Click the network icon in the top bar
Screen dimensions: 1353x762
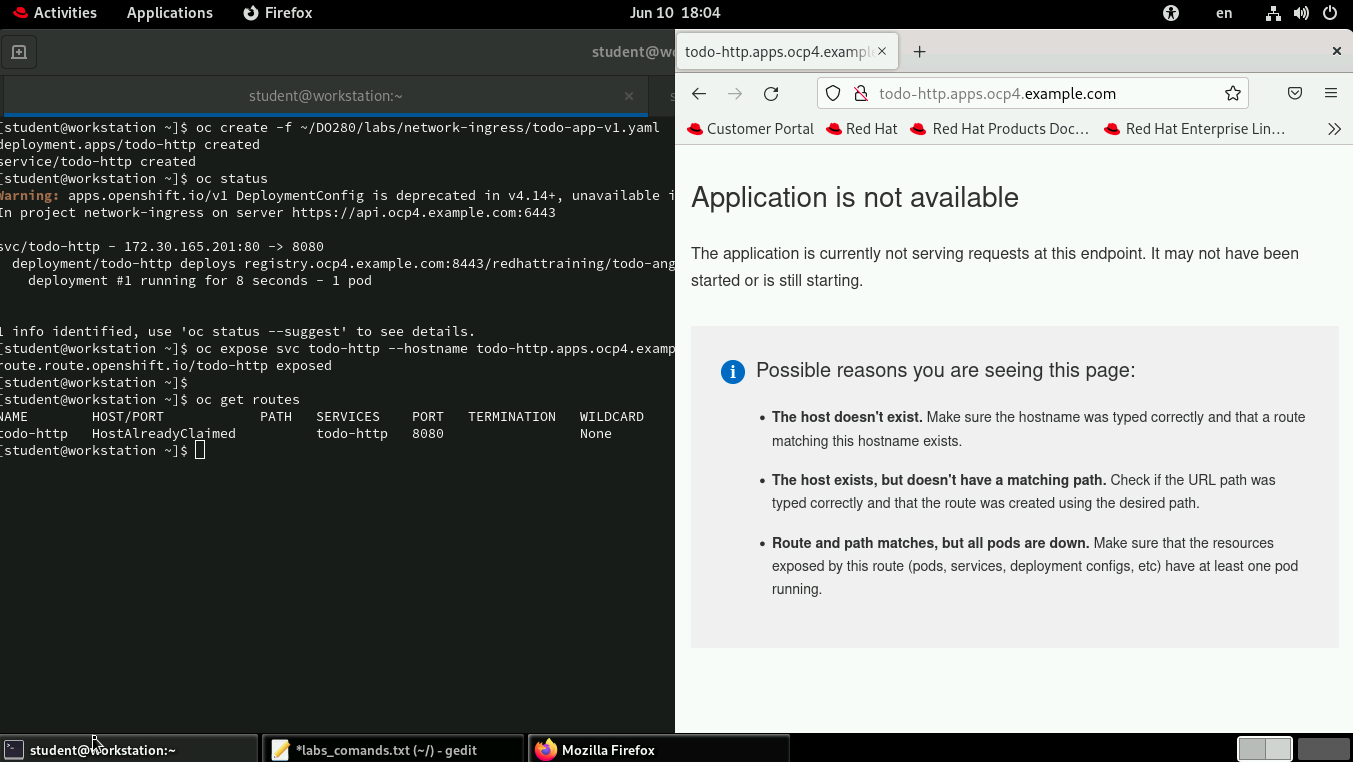click(x=1273, y=13)
